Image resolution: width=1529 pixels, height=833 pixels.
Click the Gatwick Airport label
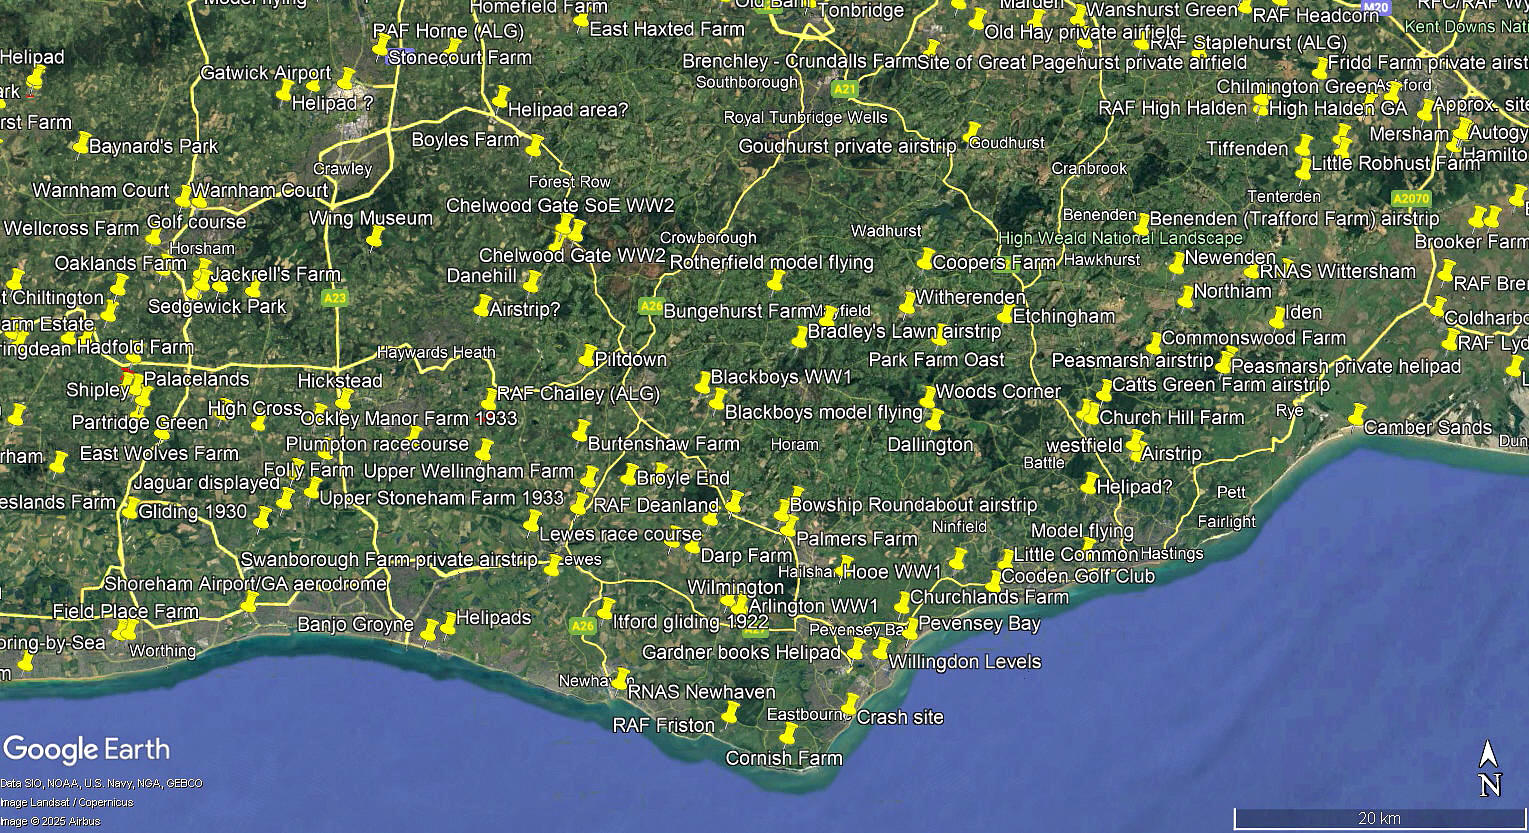tap(265, 73)
